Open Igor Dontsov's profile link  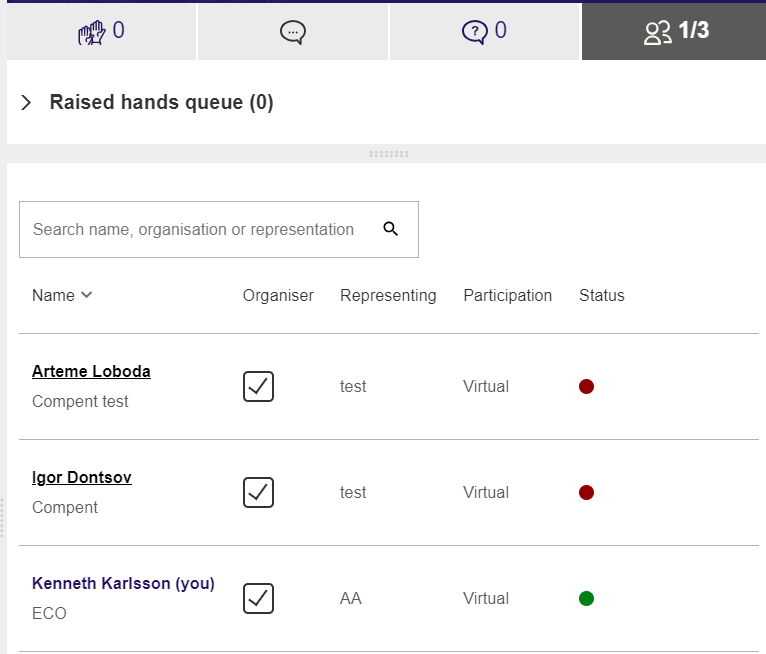coord(82,477)
